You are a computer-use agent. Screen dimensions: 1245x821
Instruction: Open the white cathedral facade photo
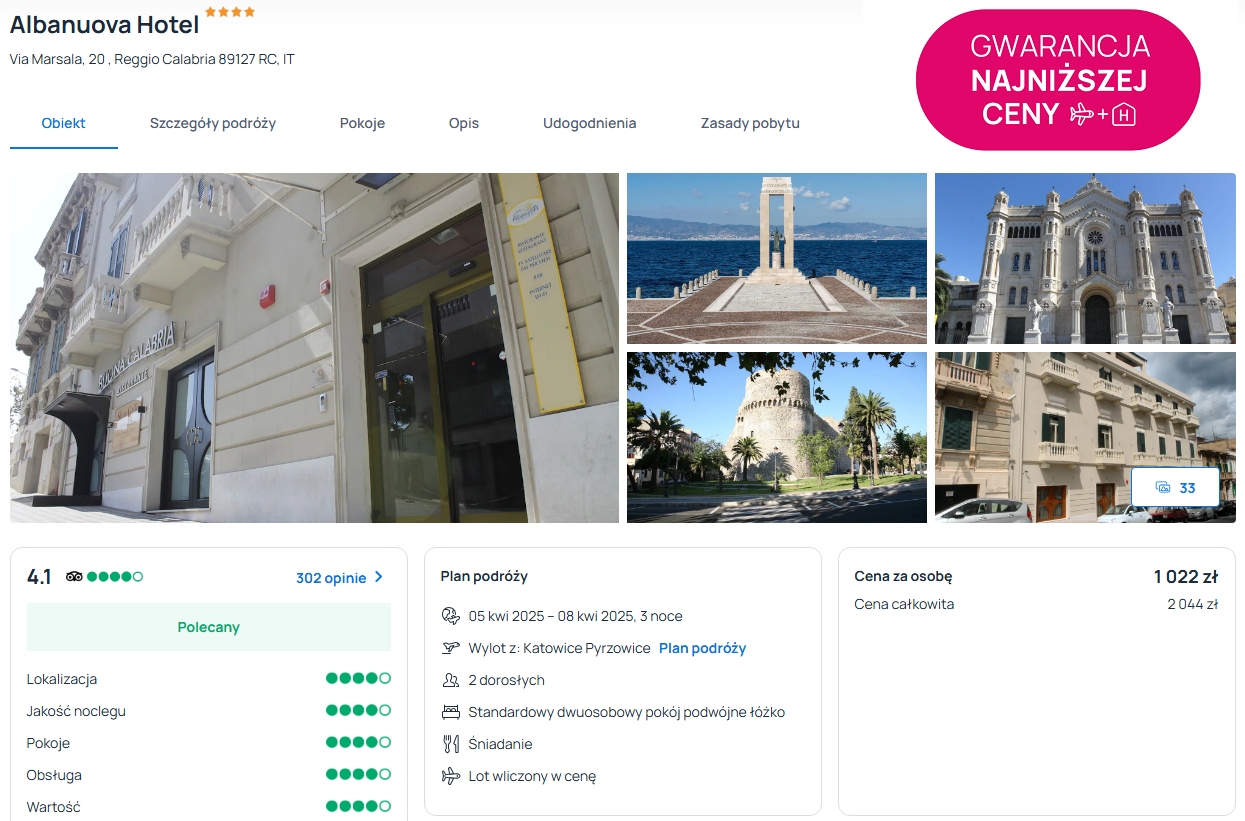[x=1085, y=258]
